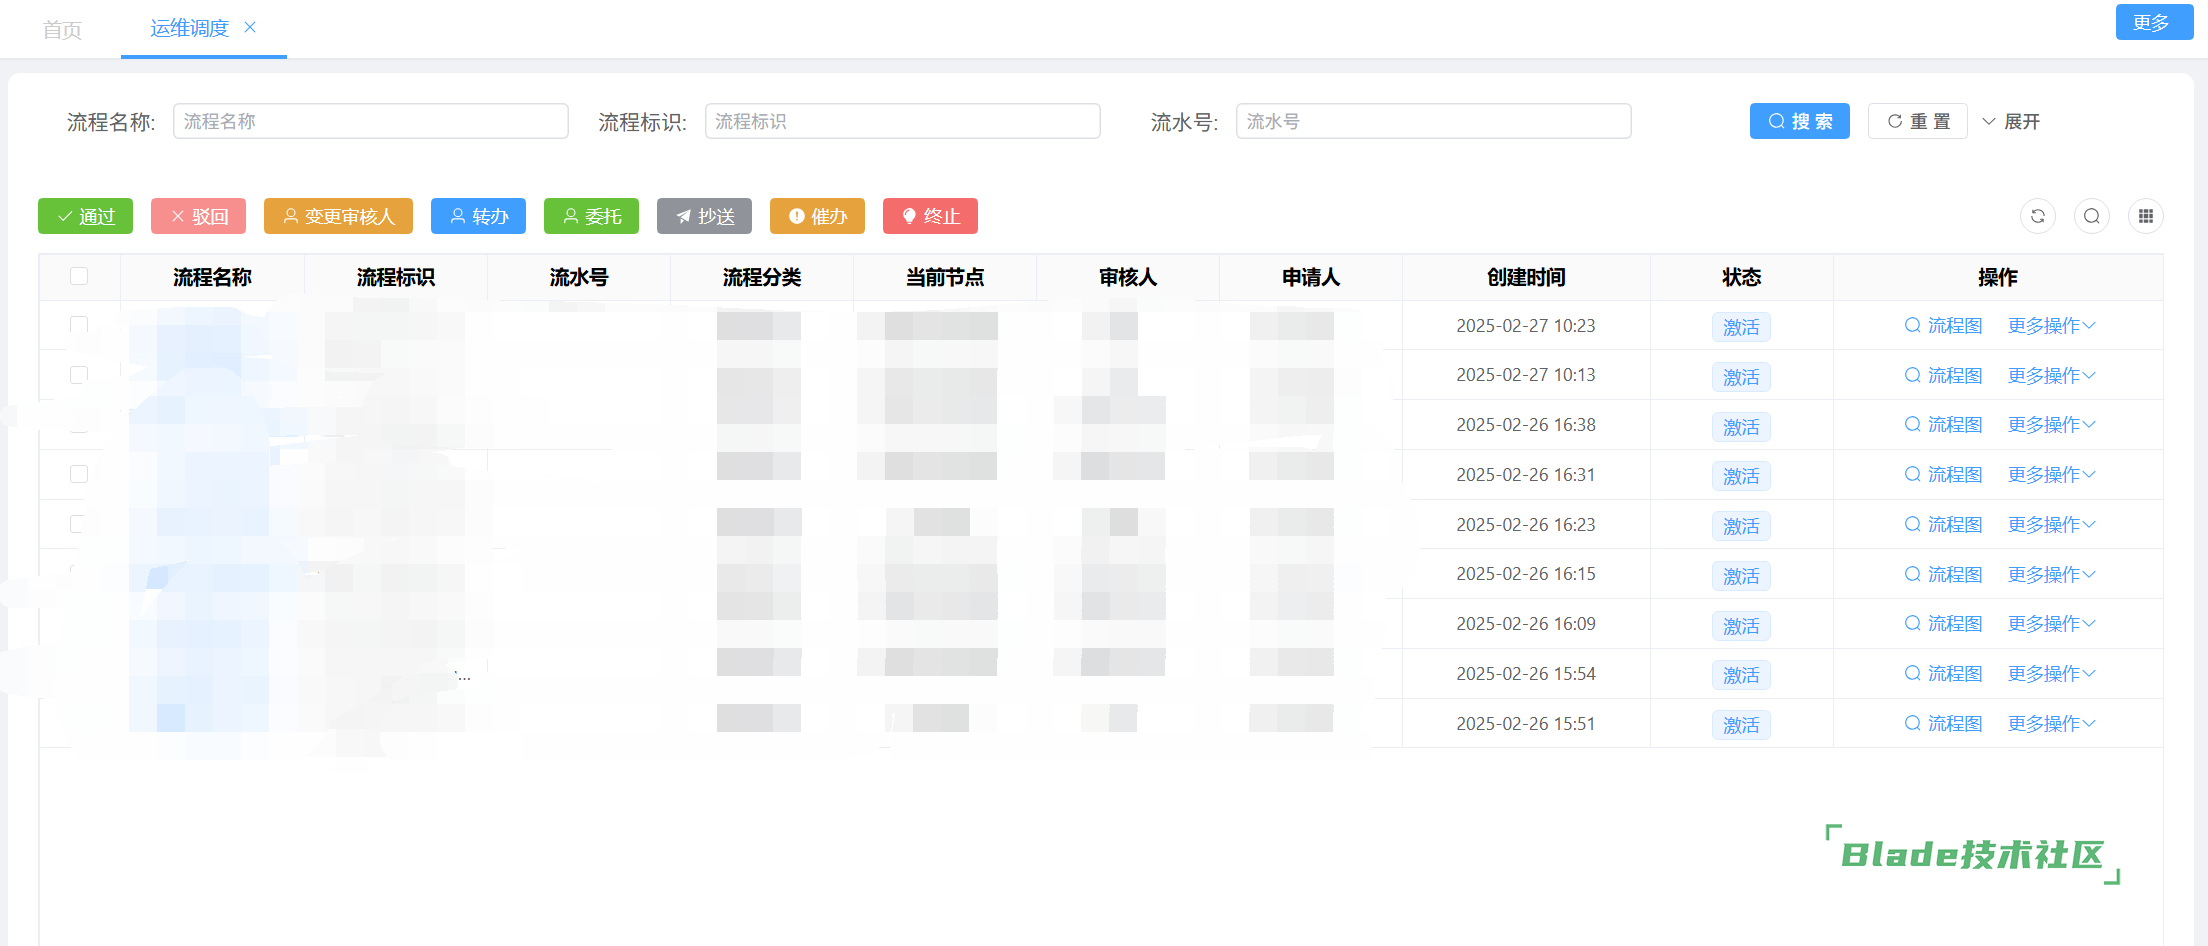The image size is (2208, 946).
Task: Open 更多操作 dropdown for 2025-02-27 10:13 row
Action: [2051, 375]
